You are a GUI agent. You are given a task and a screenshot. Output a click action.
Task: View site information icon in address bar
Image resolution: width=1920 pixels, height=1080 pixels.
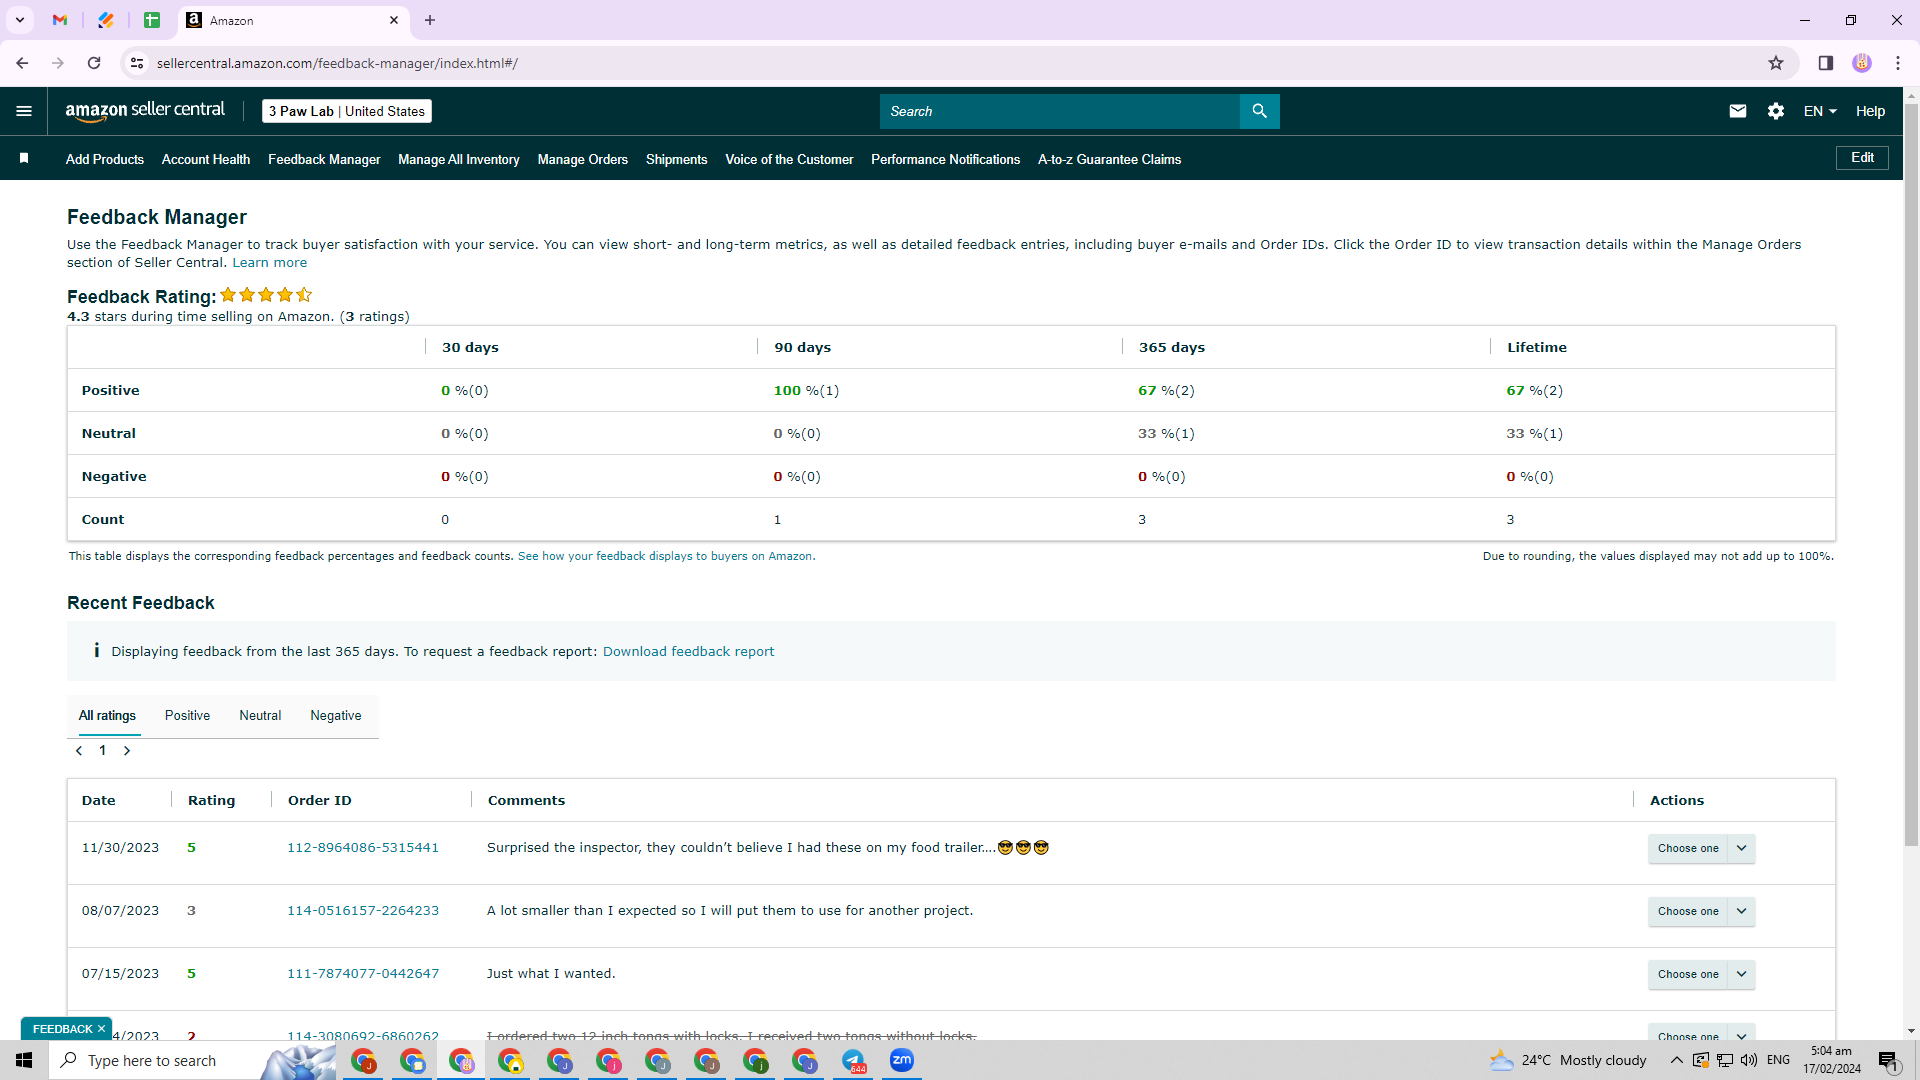[137, 63]
